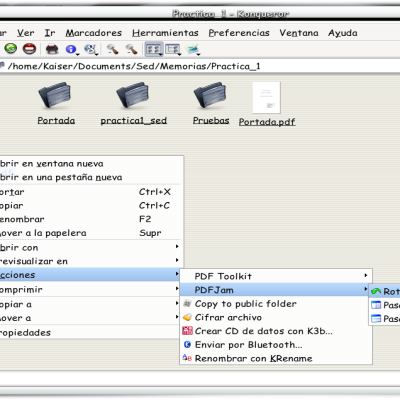Select Copiar in context menu

click(x=91, y=206)
